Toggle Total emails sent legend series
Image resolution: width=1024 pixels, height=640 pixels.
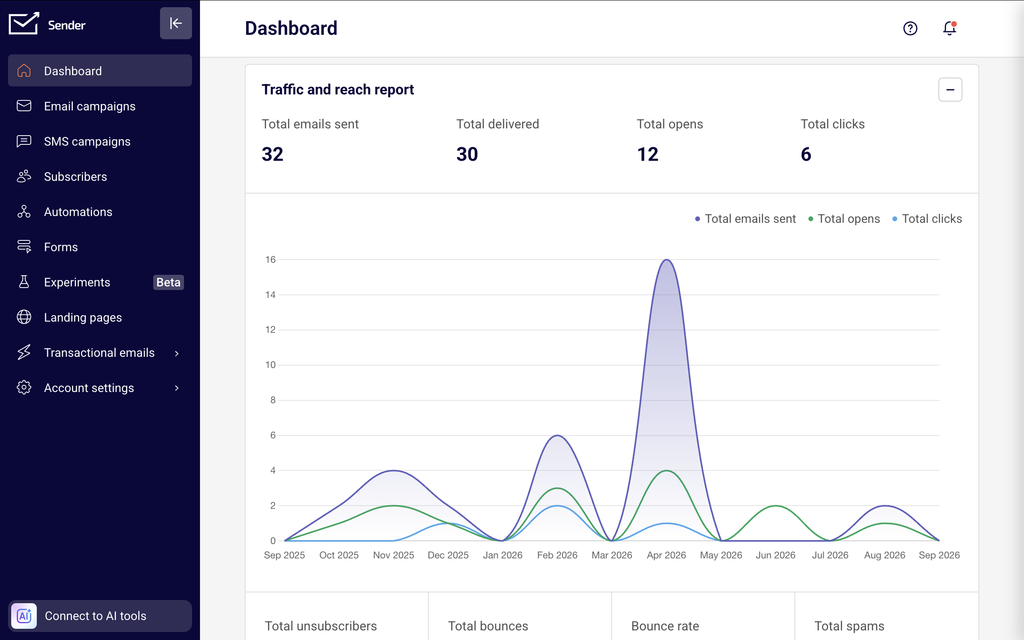click(745, 219)
